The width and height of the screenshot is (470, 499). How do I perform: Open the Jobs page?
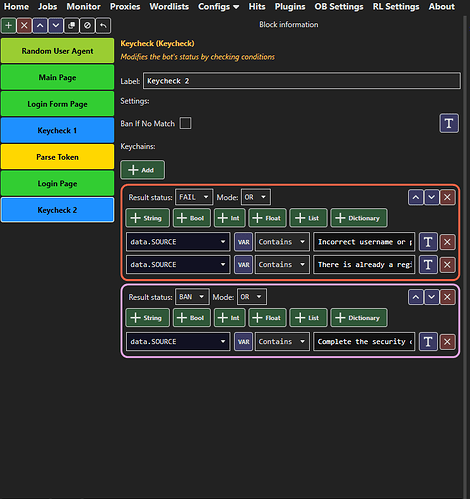tap(47, 7)
